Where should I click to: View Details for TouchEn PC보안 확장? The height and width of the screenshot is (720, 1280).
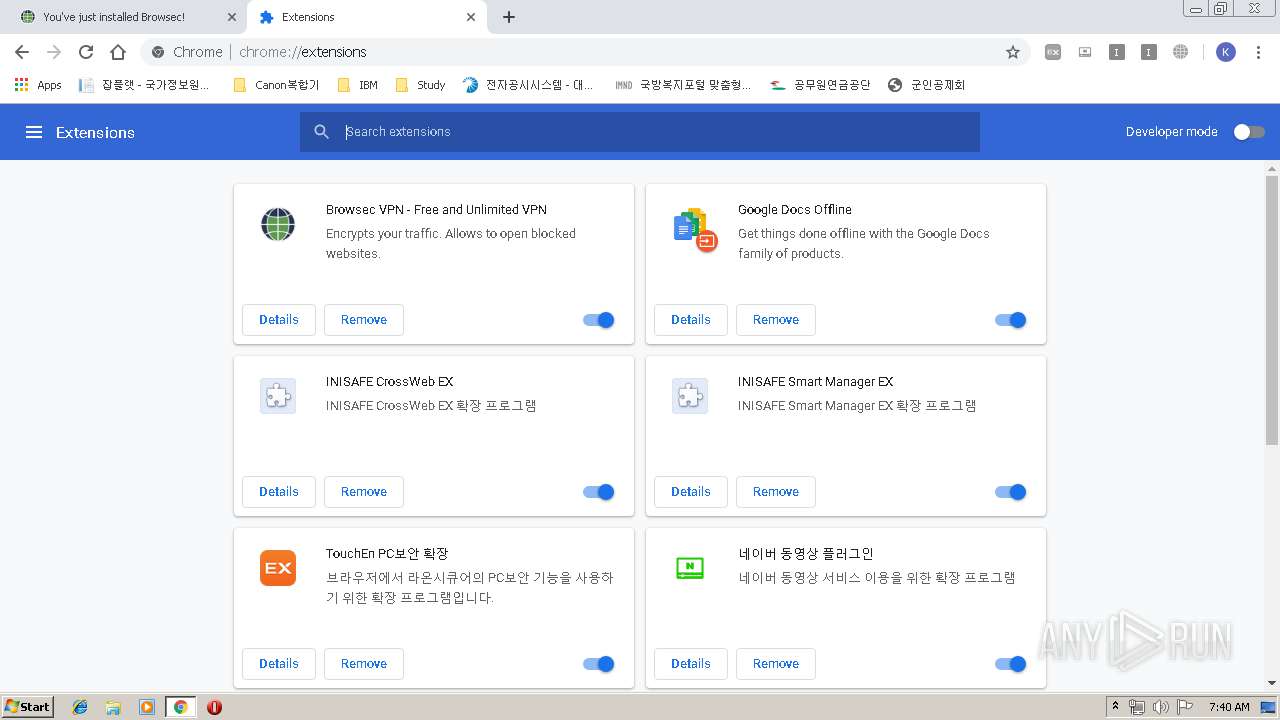point(279,664)
